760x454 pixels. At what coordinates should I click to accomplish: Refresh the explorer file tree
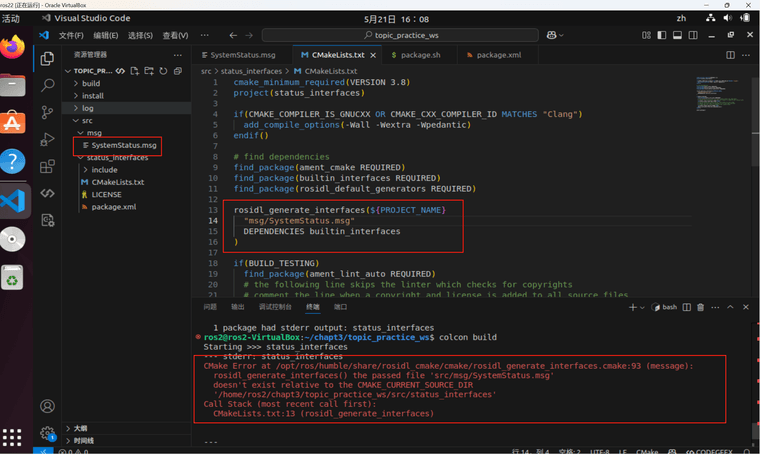(x=163, y=71)
